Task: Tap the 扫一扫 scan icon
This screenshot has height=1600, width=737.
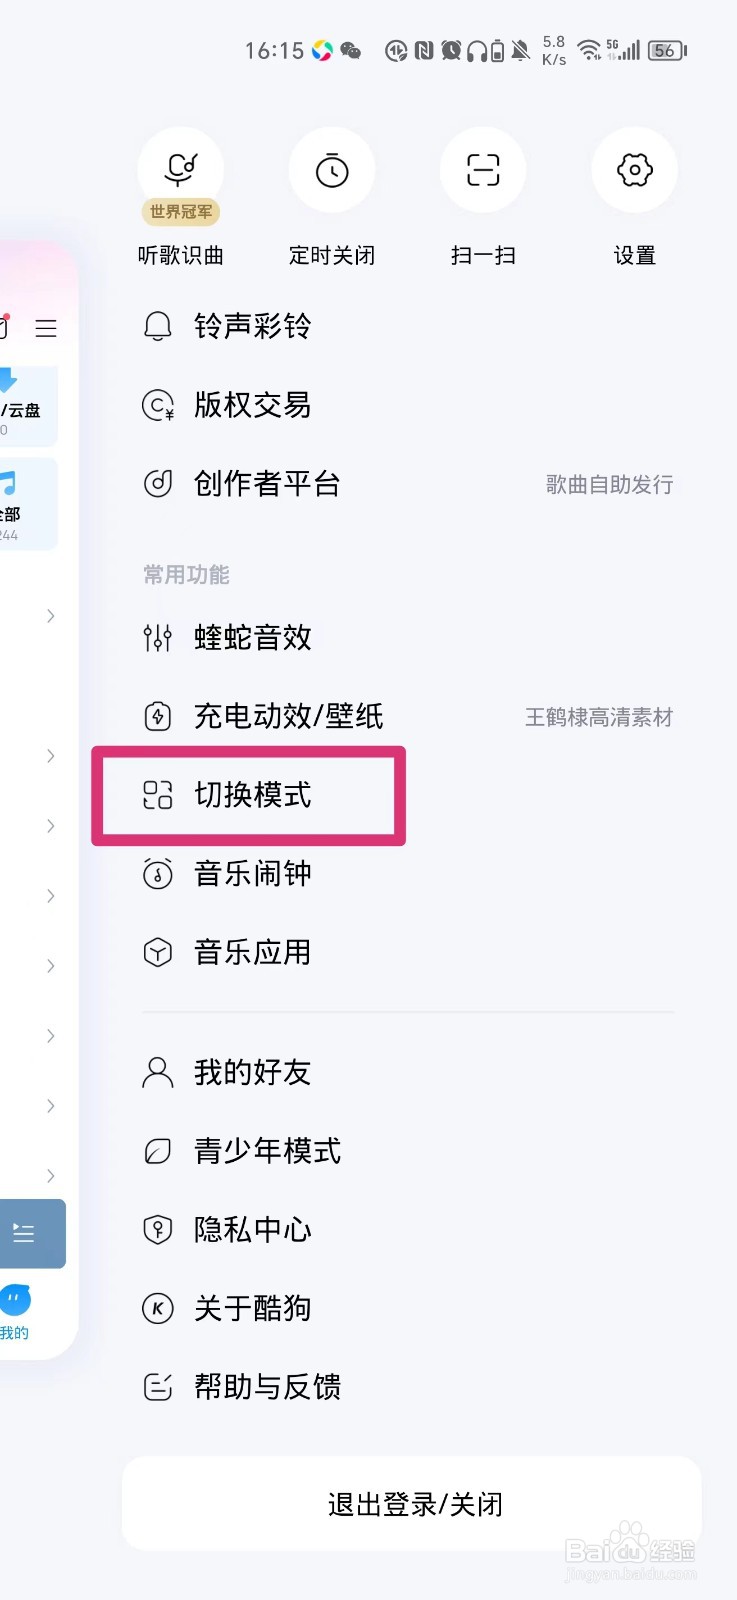Action: [x=483, y=170]
